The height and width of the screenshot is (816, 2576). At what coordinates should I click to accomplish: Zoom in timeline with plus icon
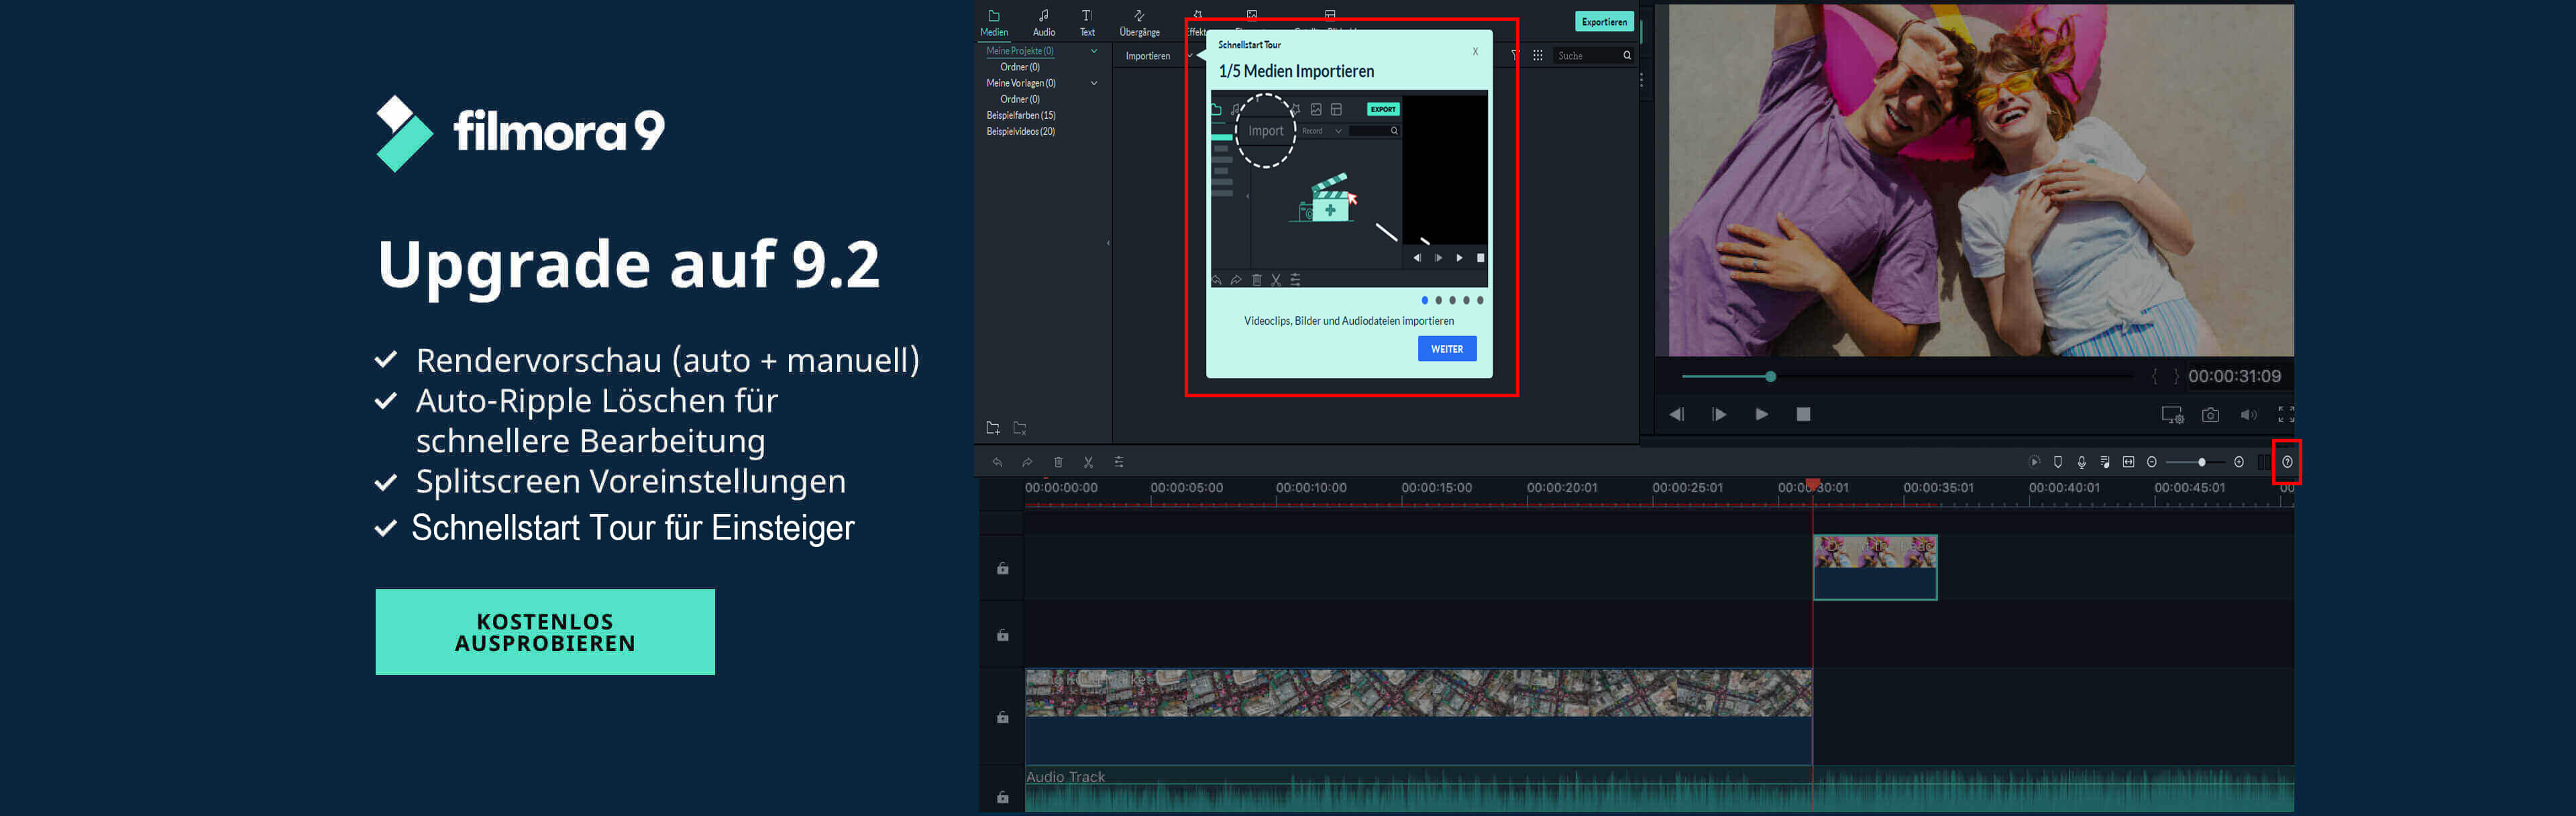[2238, 462]
